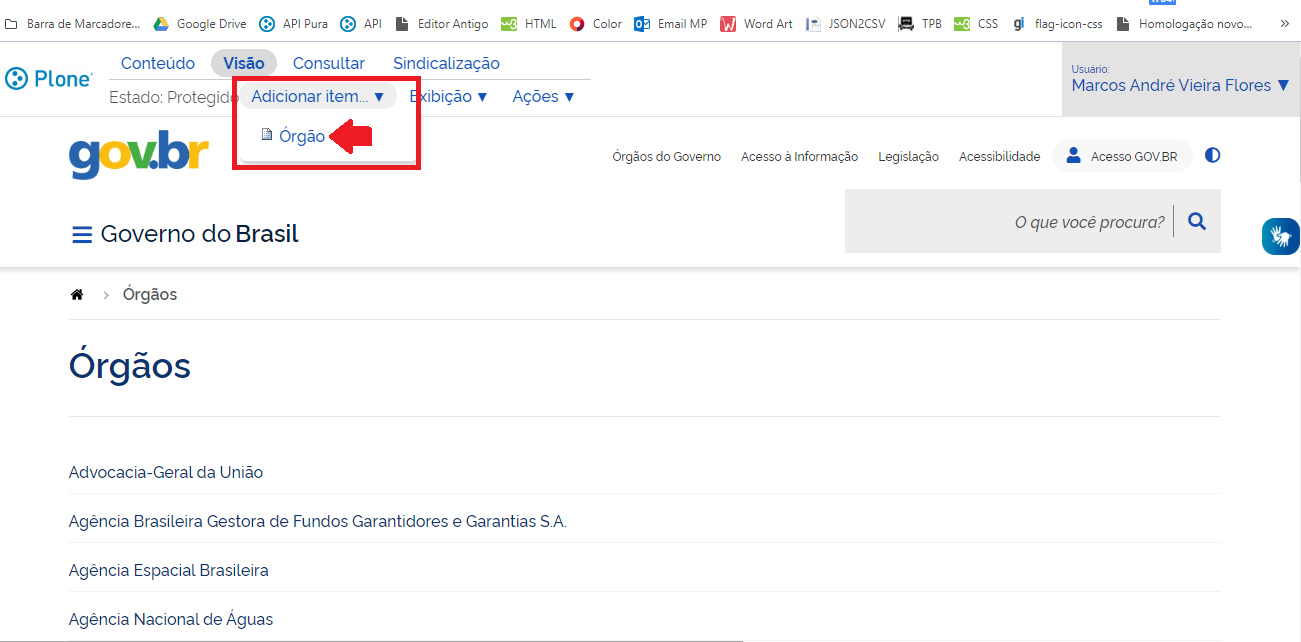Click the magnifying glass search icon
Viewport: 1301px width, 642px height.
(x=1197, y=222)
